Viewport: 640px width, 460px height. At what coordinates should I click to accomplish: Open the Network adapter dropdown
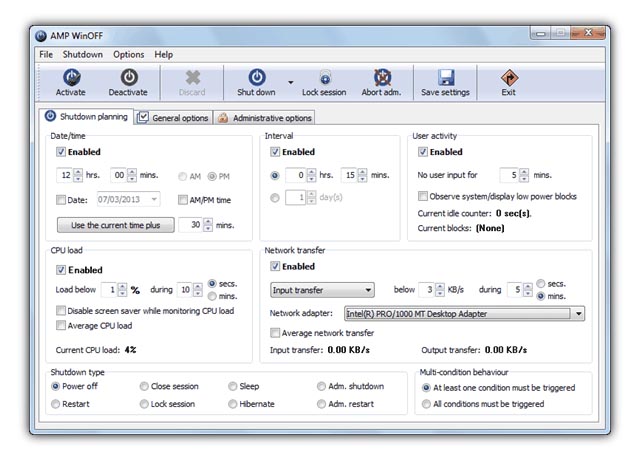pyautogui.click(x=464, y=313)
